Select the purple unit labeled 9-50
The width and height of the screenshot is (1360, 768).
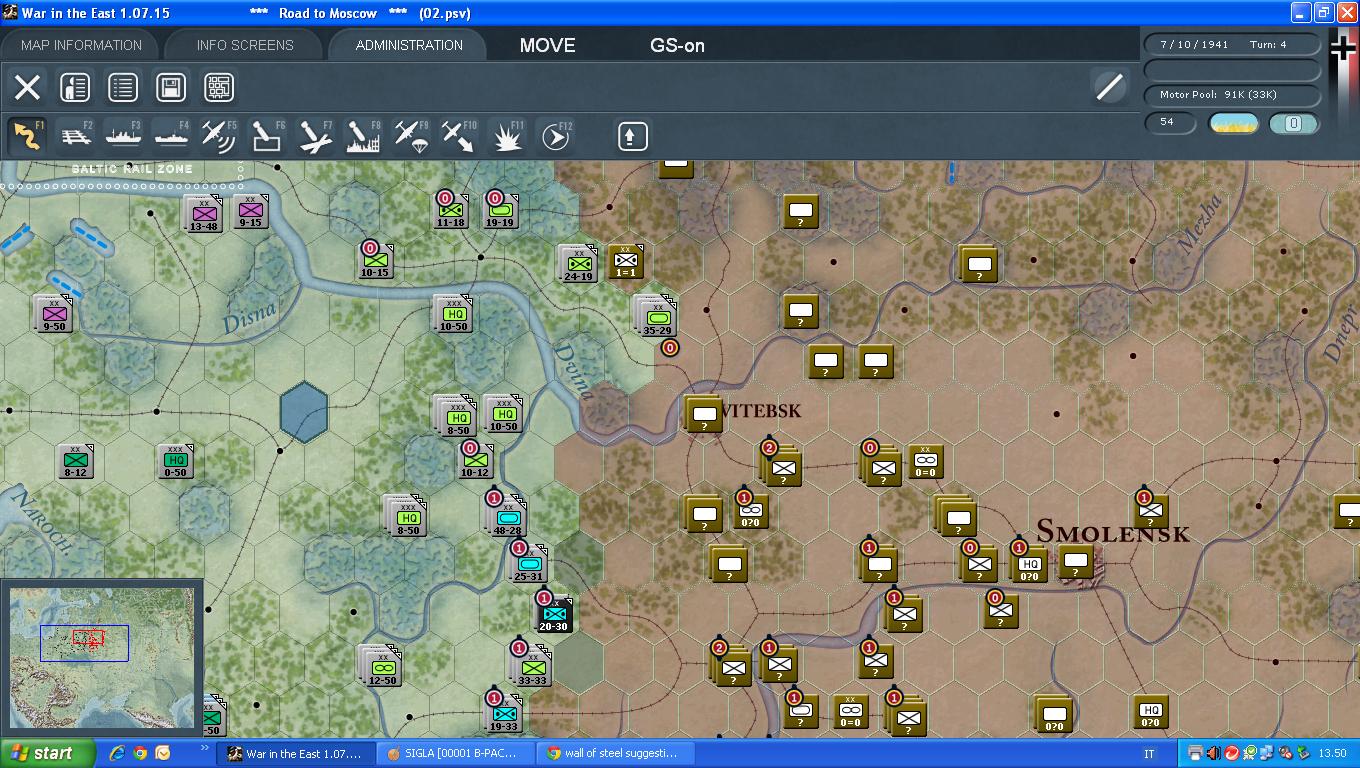pyautogui.click(x=53, y=313)
